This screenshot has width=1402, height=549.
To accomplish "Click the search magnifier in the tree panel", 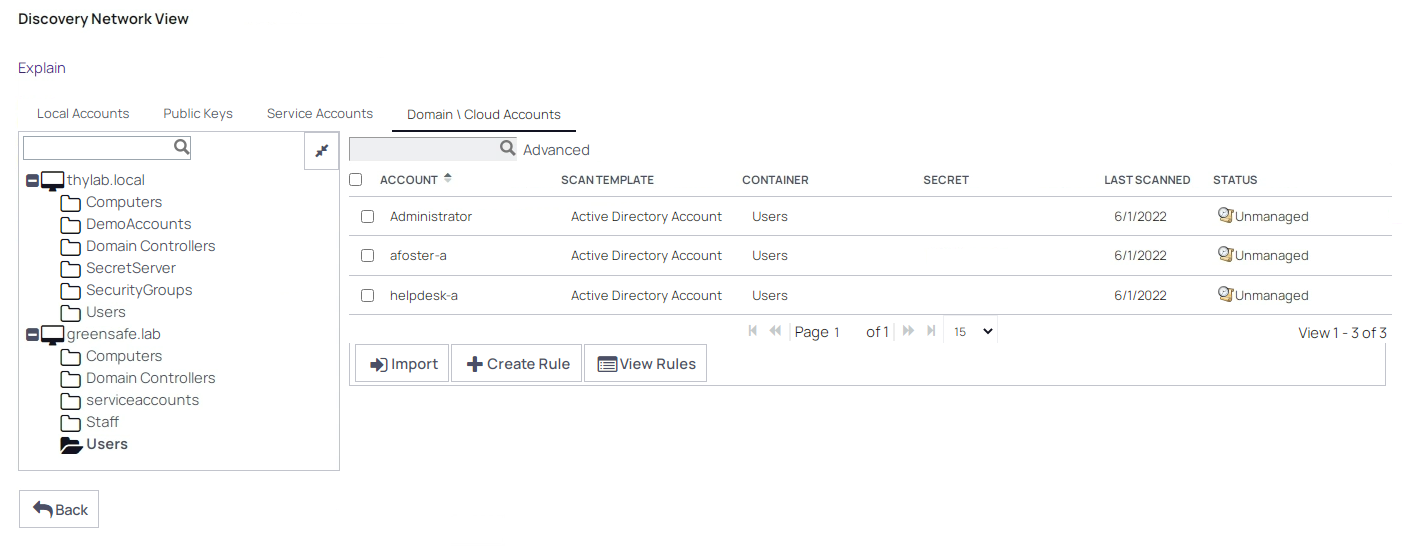I will 181,147.
